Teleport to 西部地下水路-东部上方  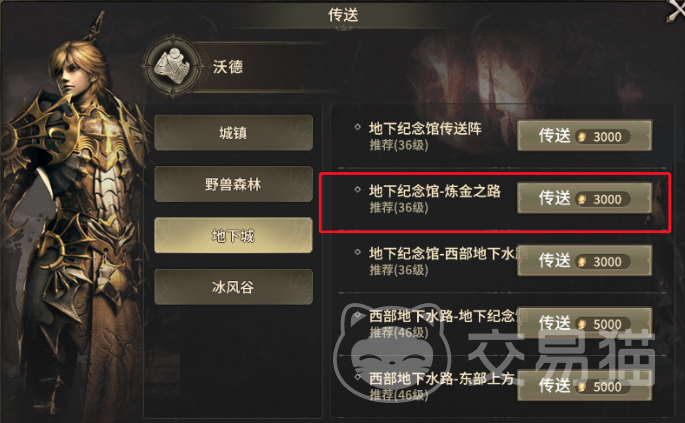point(585,386)
